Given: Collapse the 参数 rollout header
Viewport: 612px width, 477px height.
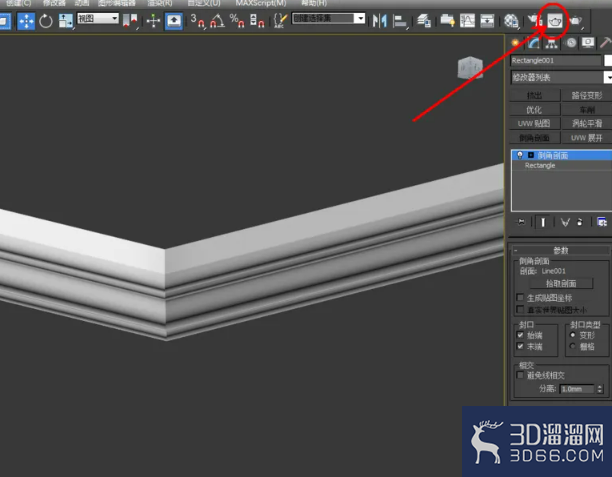Looking at the screenshot, I should point(560,250).
